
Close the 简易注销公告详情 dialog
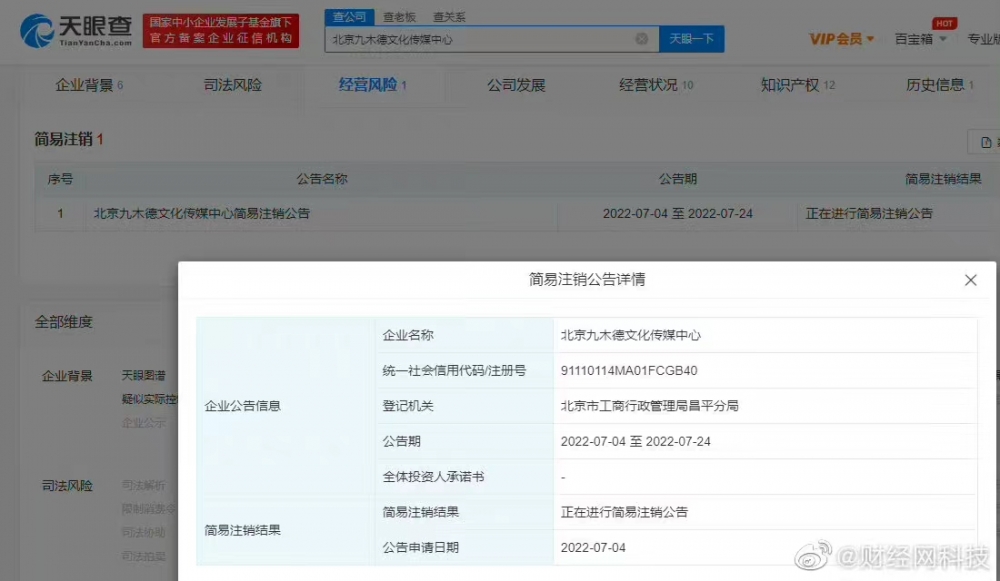pos(970,280)
